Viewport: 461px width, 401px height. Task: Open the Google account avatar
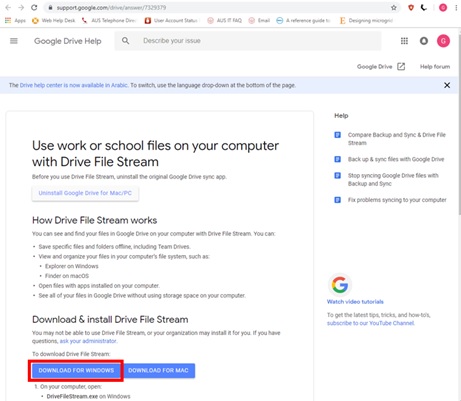pyautogui.click(x=443, y=41)
